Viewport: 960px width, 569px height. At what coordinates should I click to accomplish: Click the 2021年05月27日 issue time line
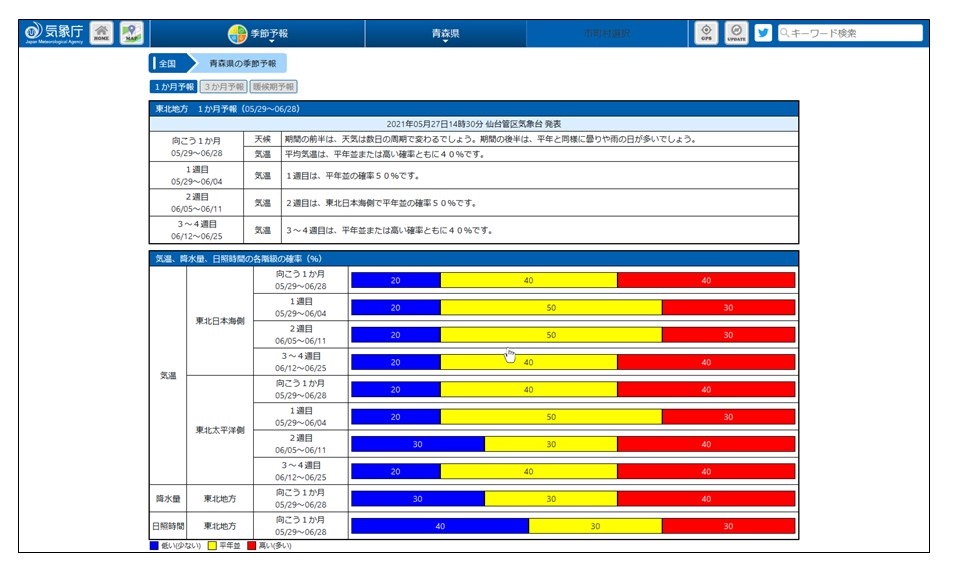click(x=474, y=124)
